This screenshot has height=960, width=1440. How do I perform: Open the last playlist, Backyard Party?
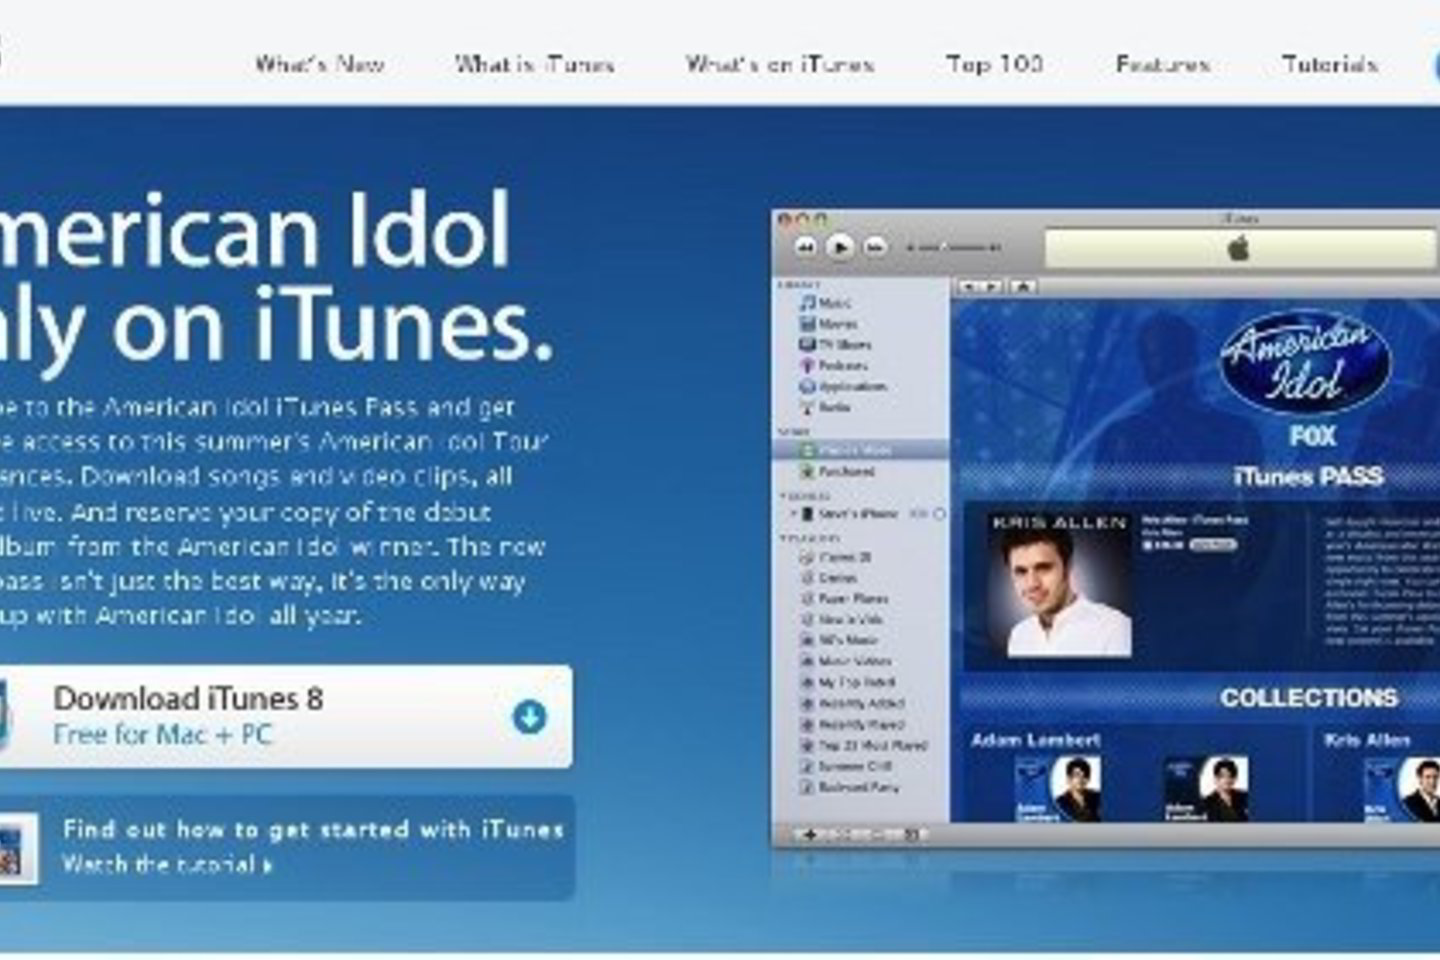tap(849, 787)
